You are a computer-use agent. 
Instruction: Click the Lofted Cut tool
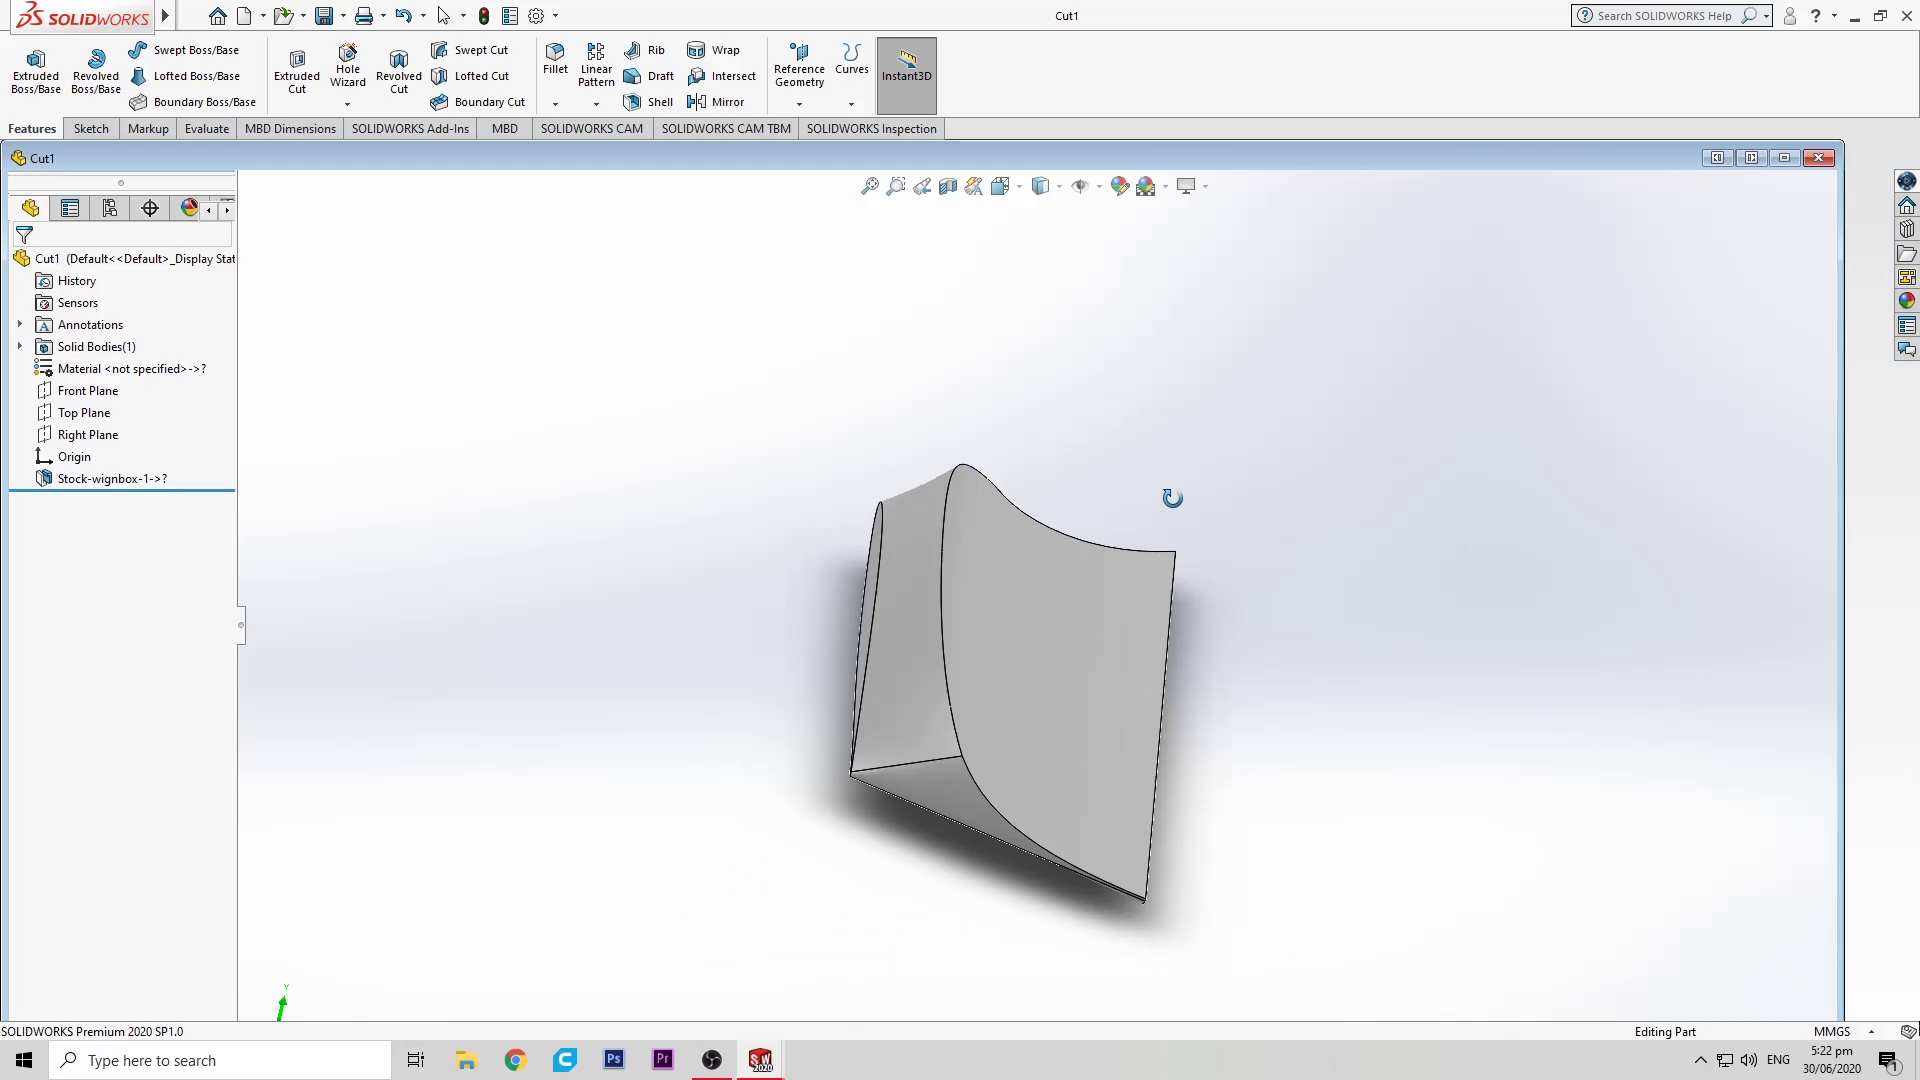point(469,76)
